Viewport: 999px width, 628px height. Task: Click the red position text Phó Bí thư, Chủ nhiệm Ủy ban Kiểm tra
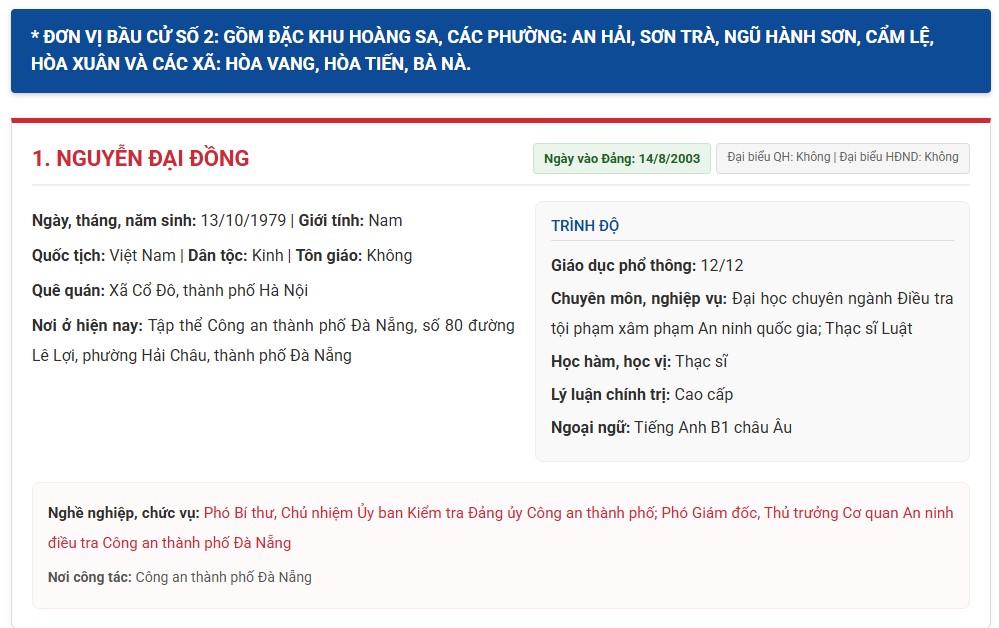[x=333, y=513]
